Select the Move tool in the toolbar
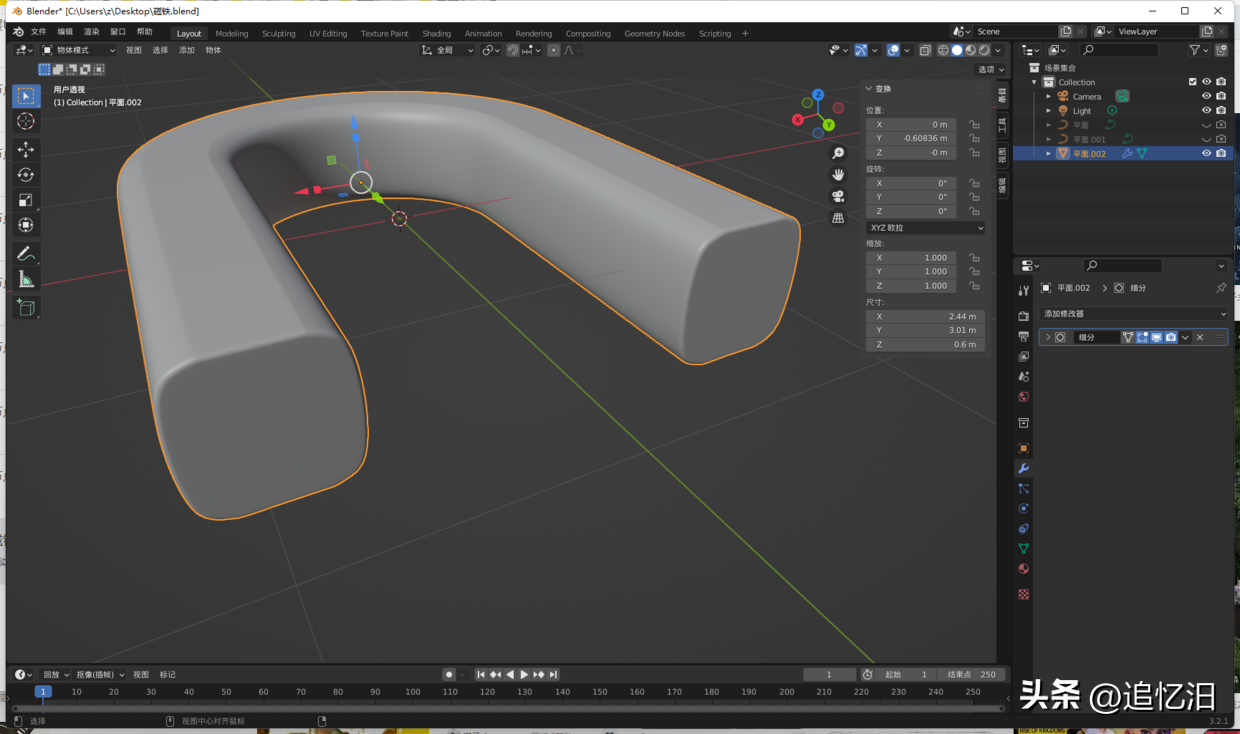 pos(25,148)
